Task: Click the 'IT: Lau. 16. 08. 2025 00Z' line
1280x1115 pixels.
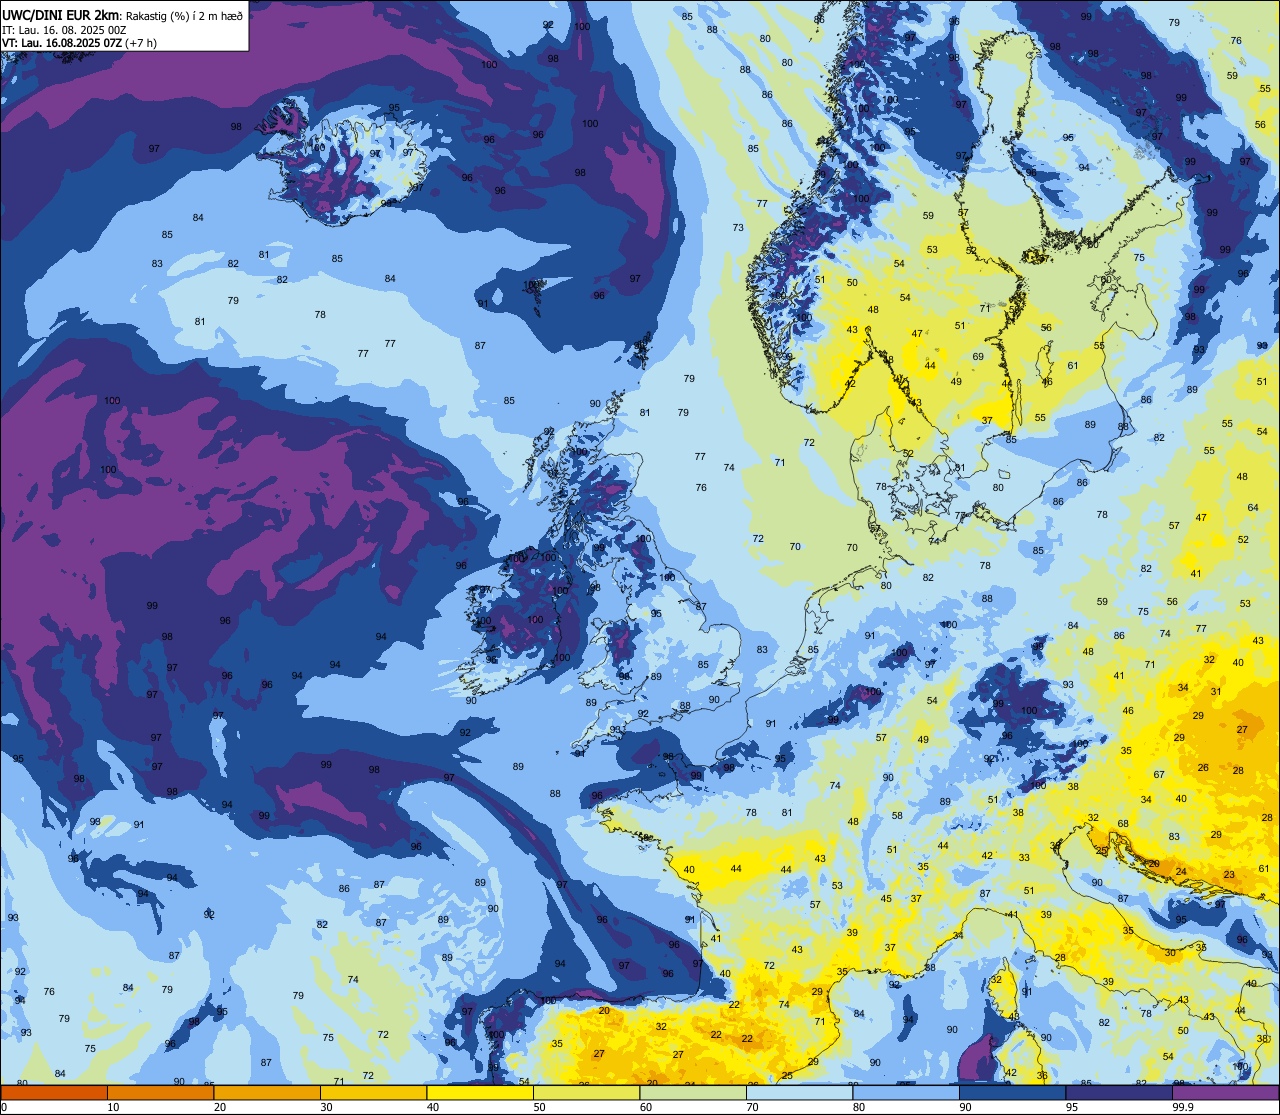Action: tap(63, 29)
